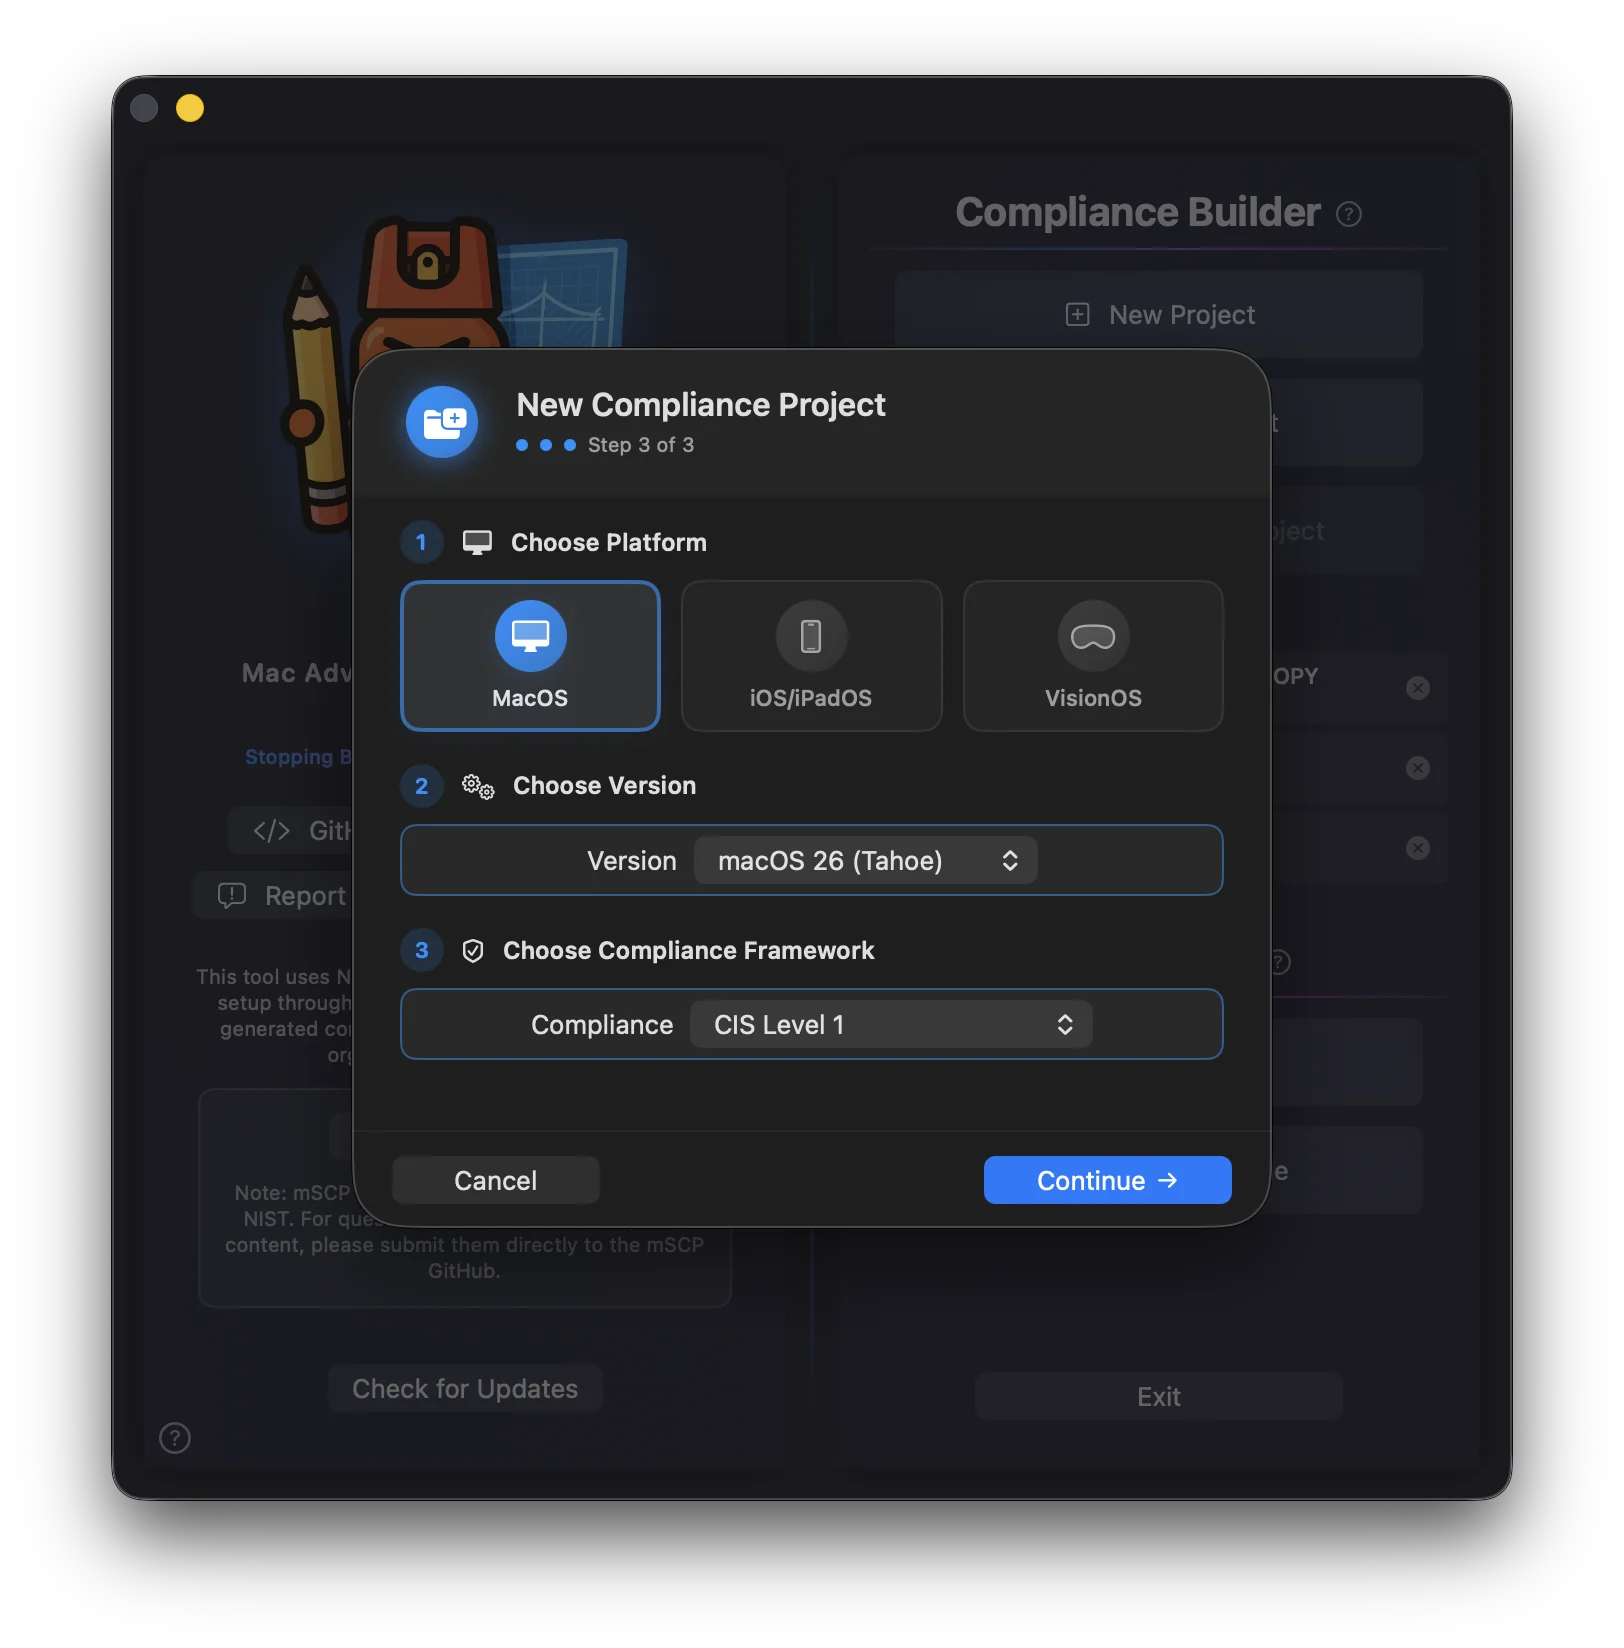Open the macOS 26 (Tahoe) version dropdown
Viewport: 1624px width, 1648px height.
click(865, 861)
